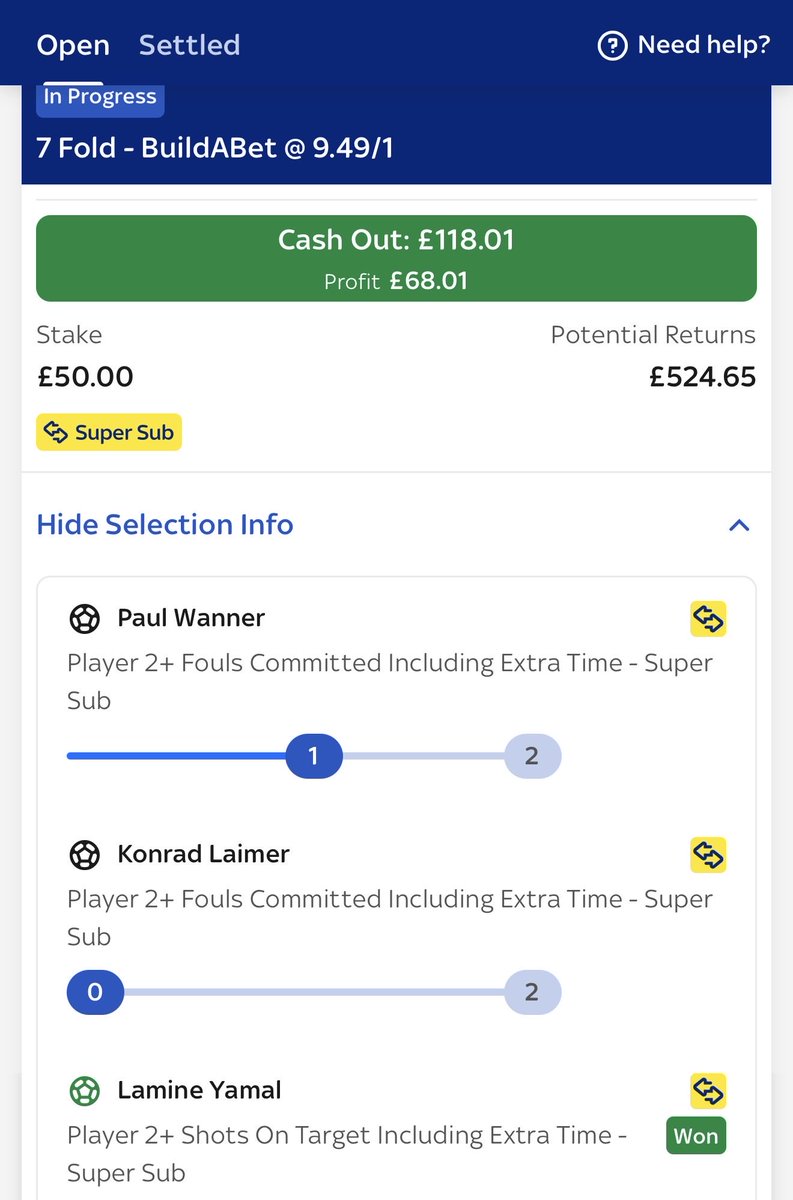Screen dimensions: 793x1200
Task: Click Lamine Yamal's green football icon
Action: (84, 1090)
